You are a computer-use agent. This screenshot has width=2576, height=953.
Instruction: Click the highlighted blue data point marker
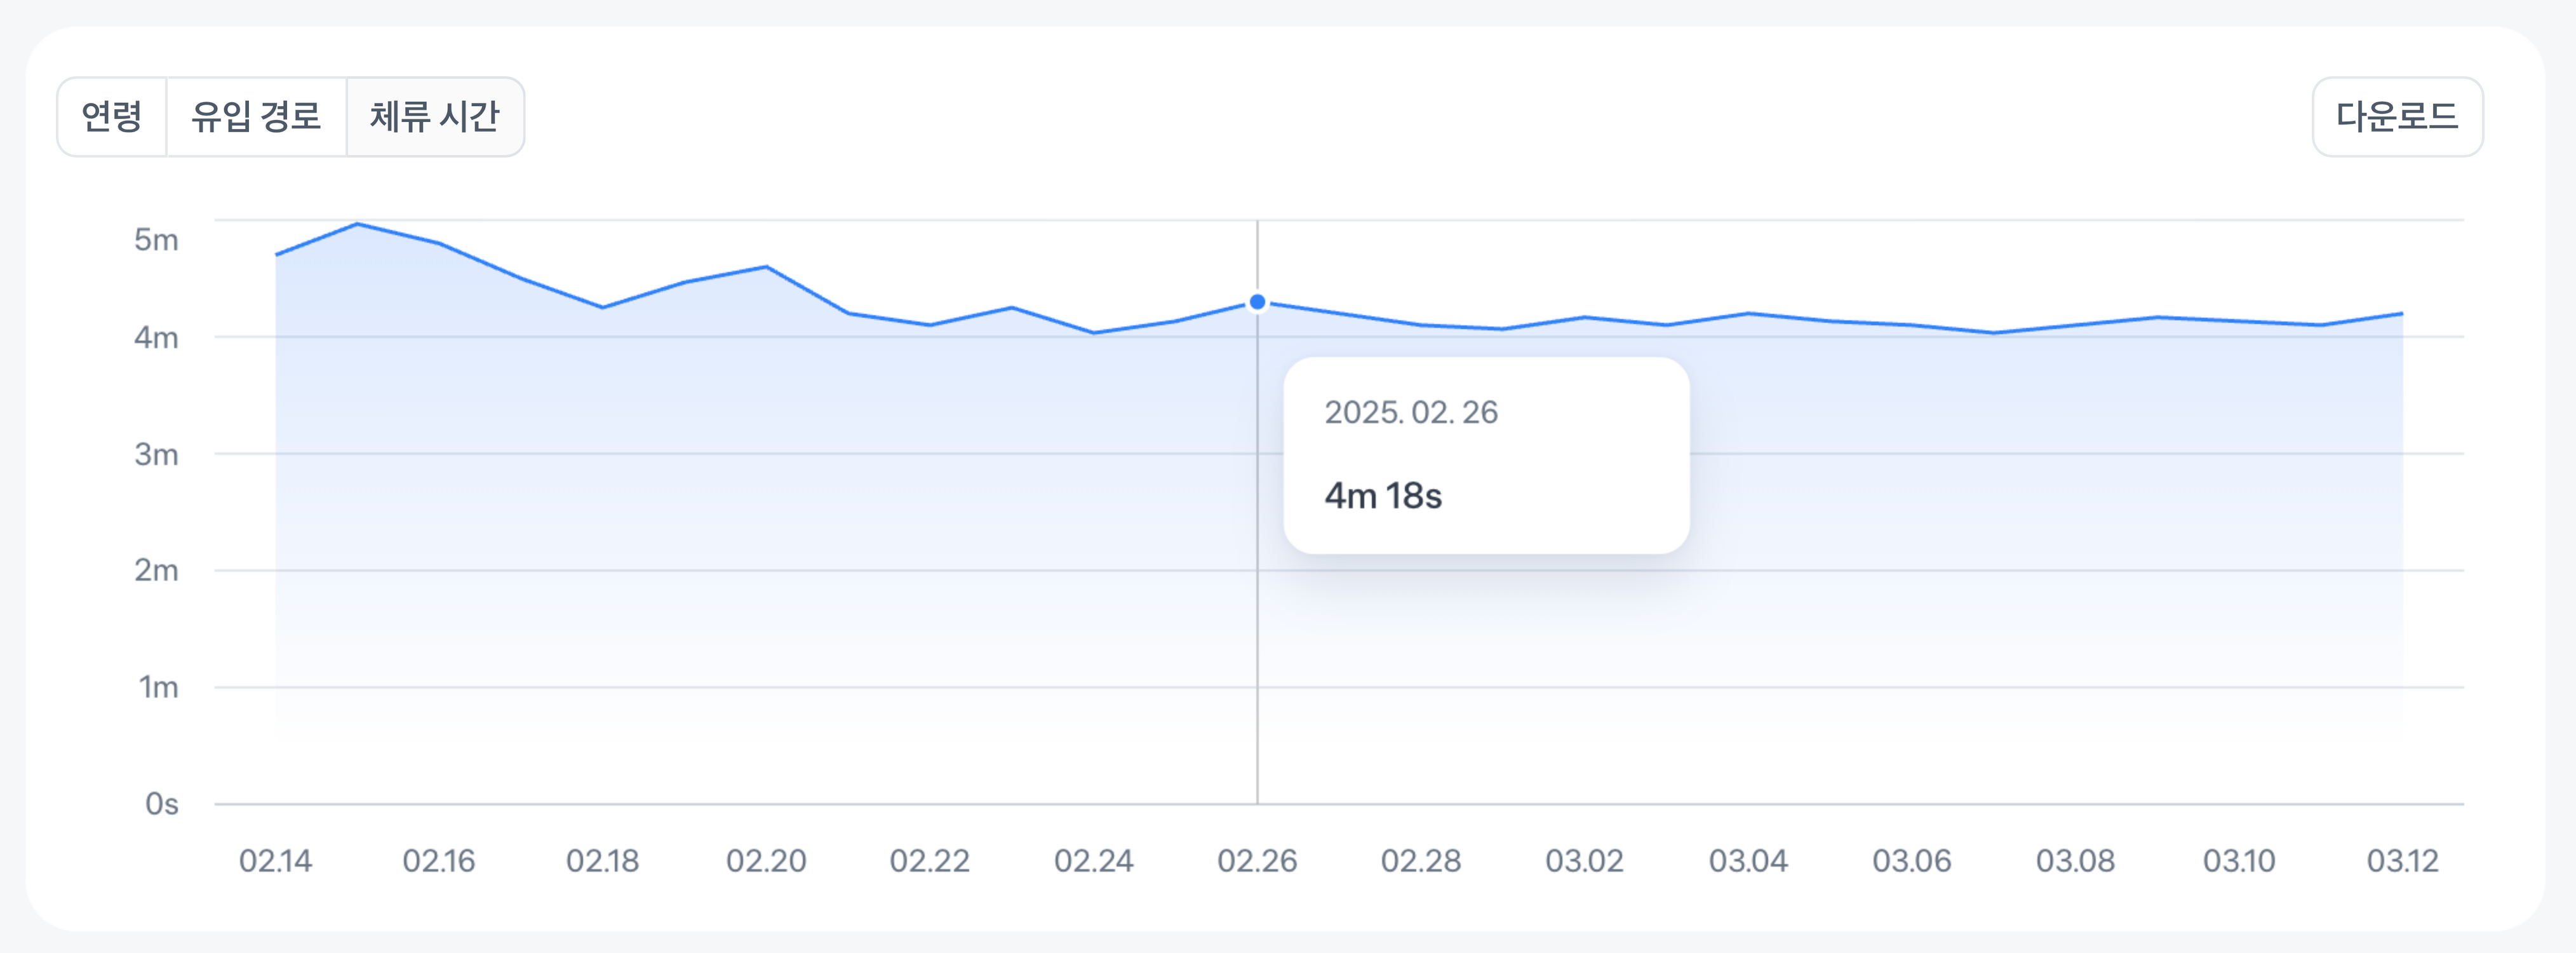pos(1257,302)
